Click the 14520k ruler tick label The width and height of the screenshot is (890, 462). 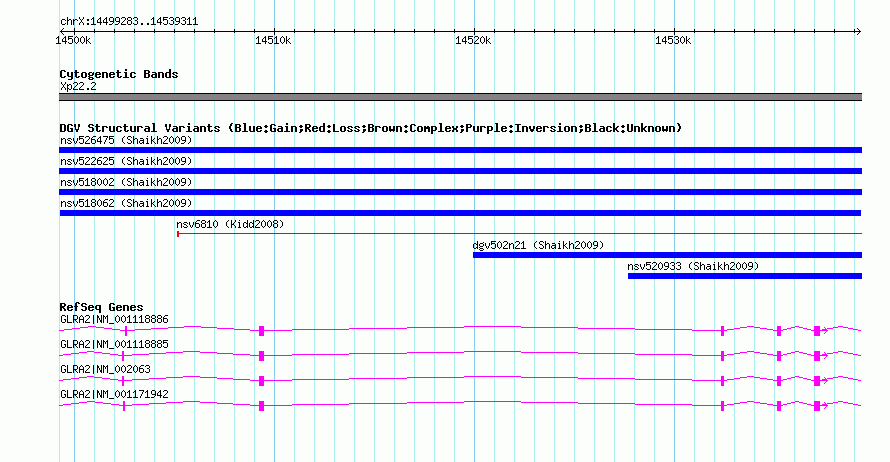coord(473,40)
